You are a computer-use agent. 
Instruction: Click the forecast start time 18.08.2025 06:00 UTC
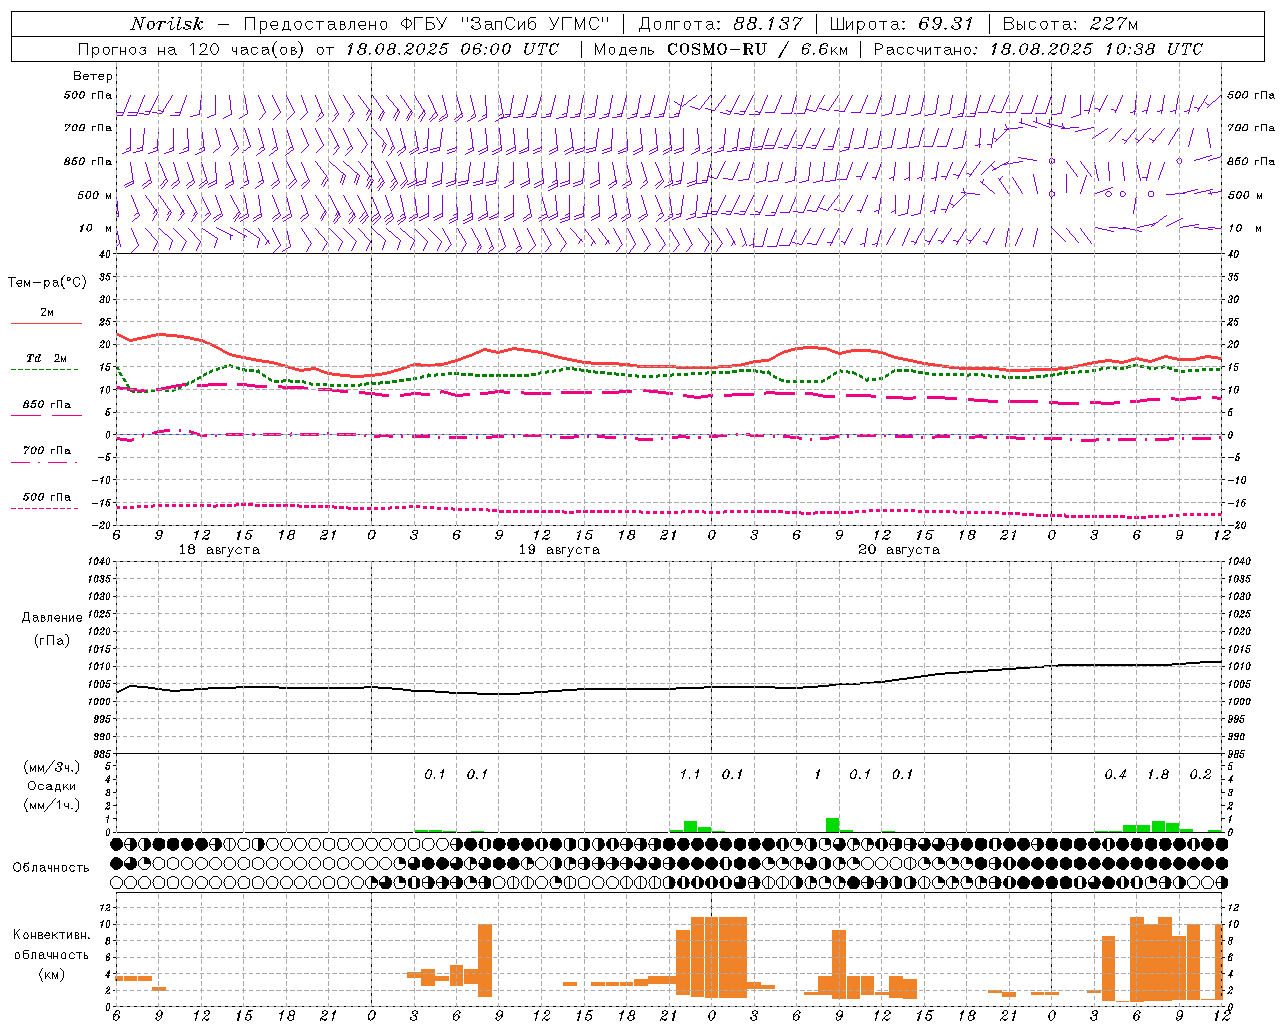(452, 49)
